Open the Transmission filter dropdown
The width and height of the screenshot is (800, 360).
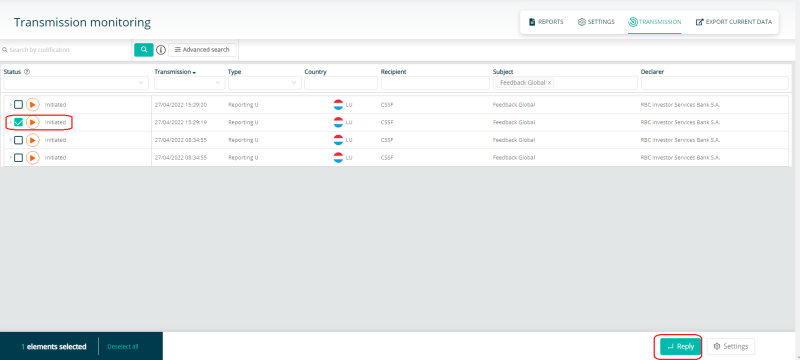(190, 83)
